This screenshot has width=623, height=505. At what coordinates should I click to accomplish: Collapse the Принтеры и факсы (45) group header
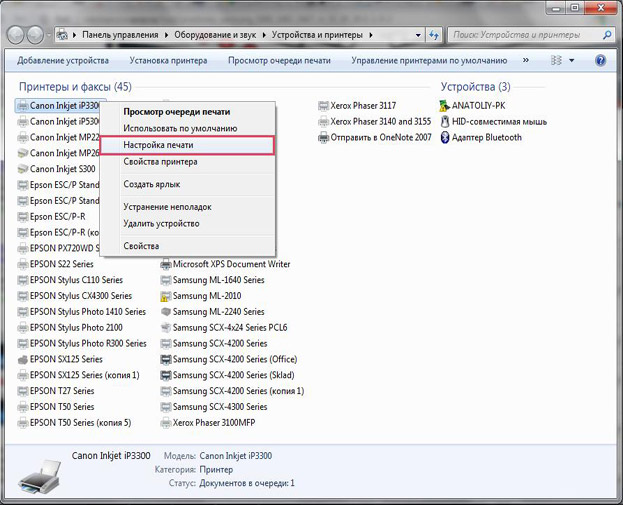(75, 87)
